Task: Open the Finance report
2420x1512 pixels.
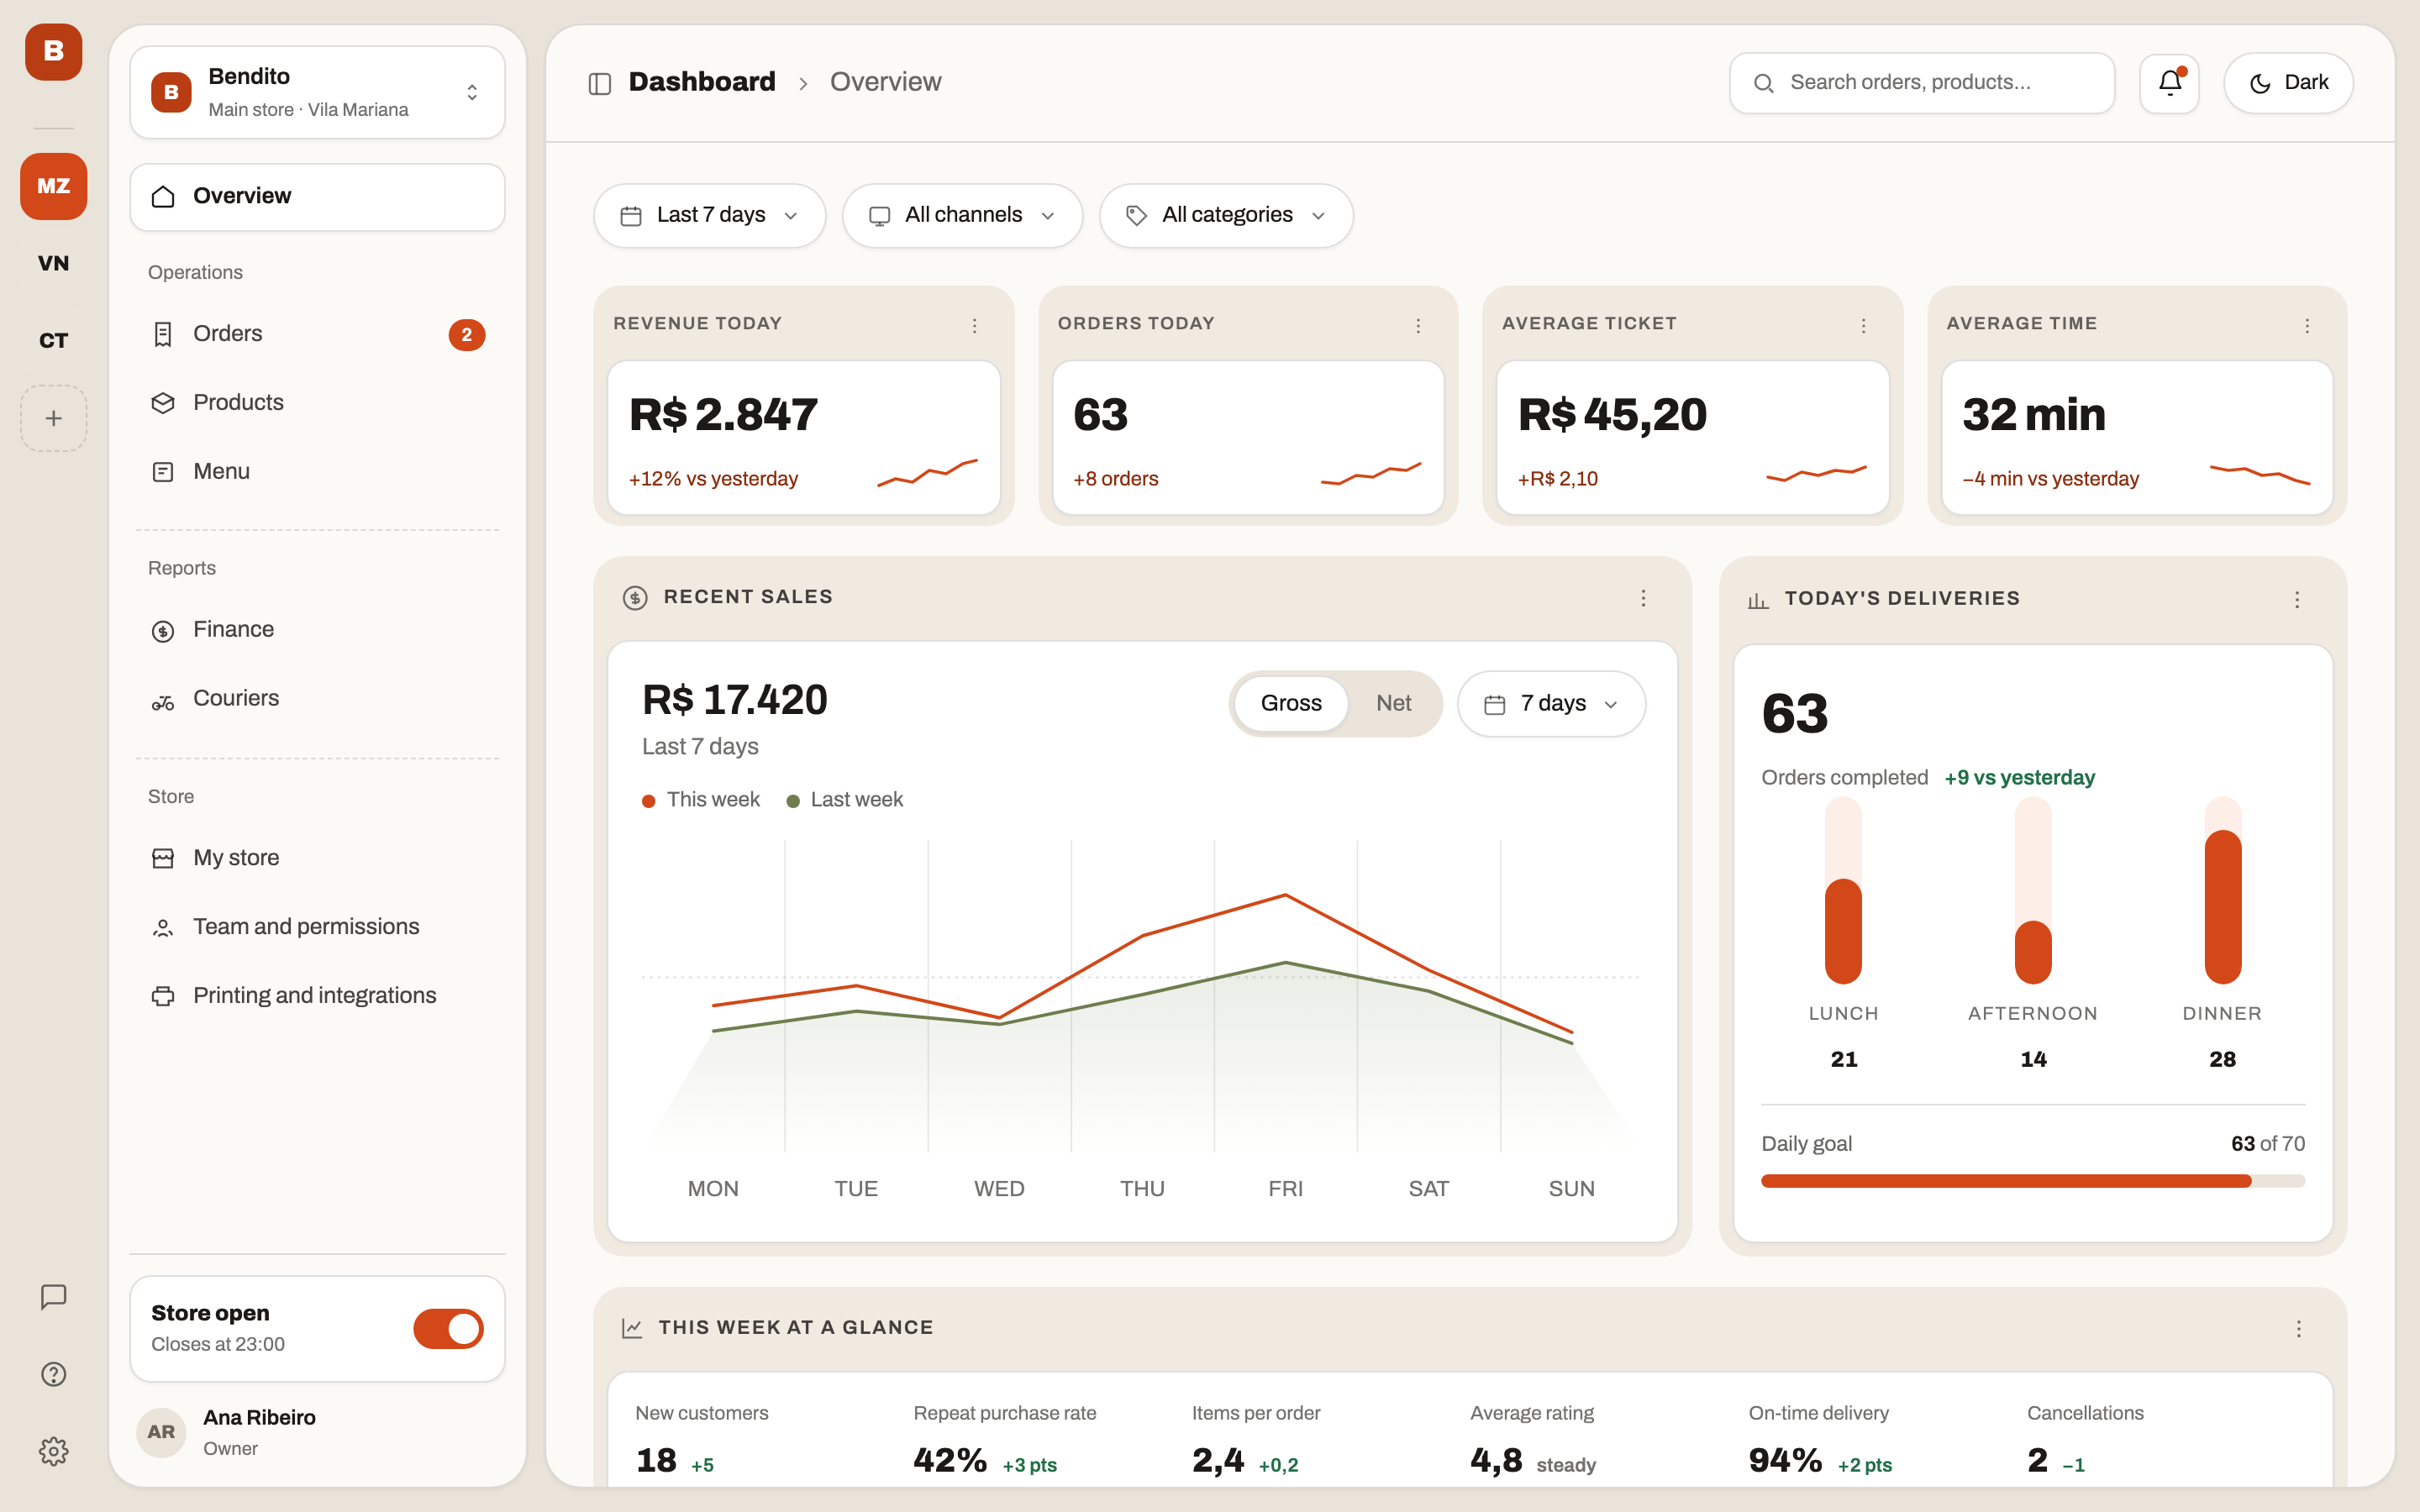Action: tap(317, 630)
